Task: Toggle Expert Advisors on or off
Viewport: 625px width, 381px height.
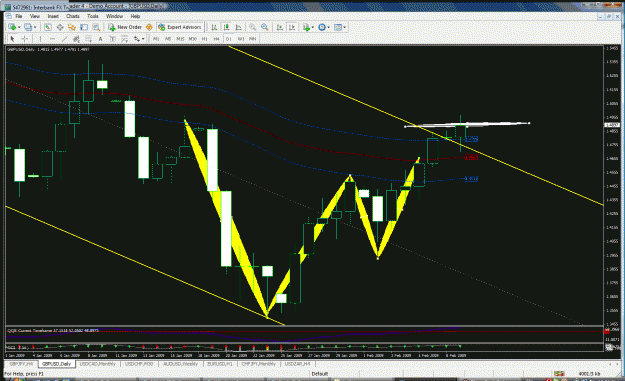Action: 180,27
